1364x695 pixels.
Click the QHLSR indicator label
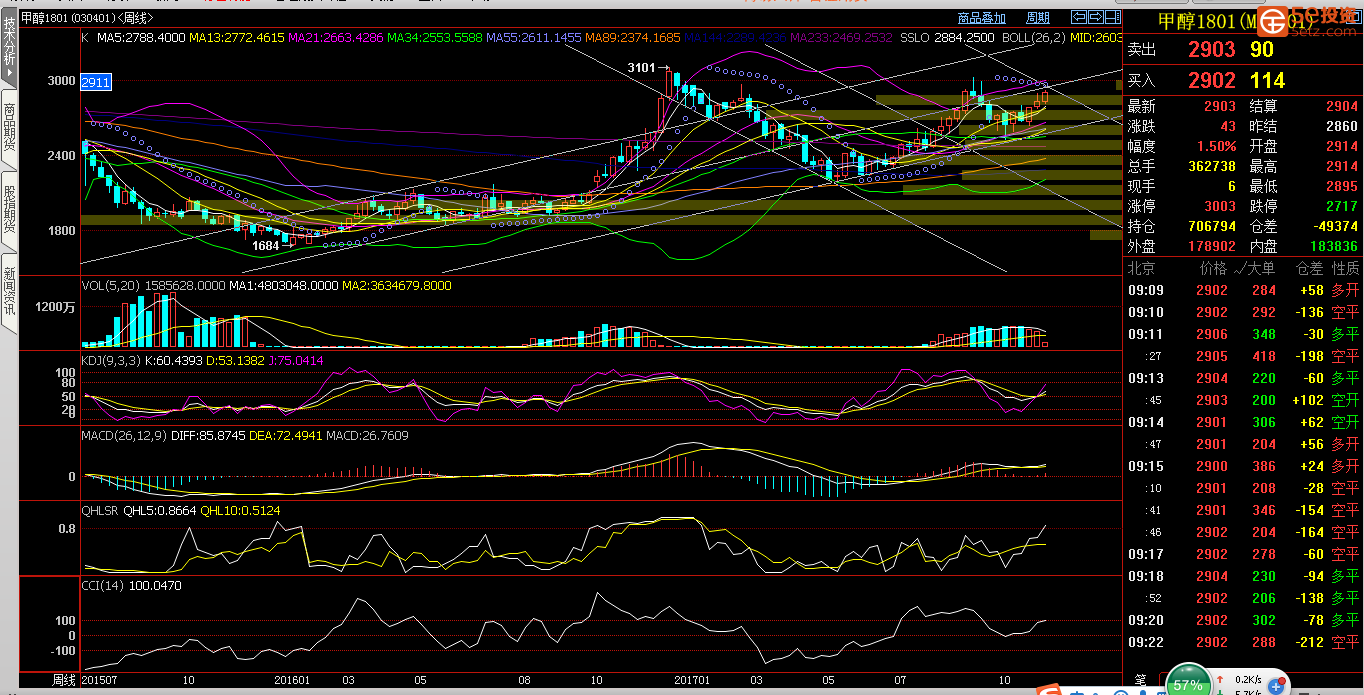point(100,510)
